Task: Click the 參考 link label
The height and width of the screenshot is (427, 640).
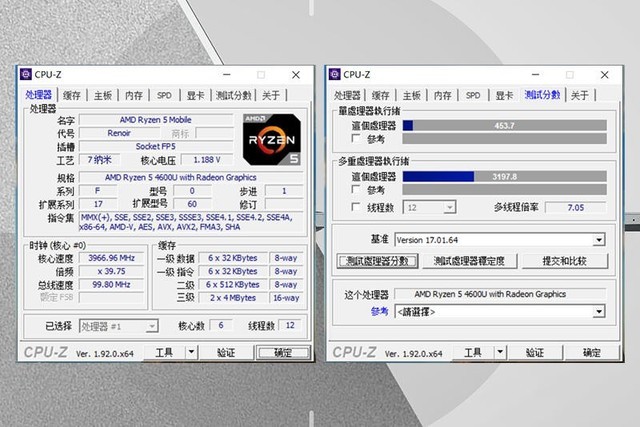Action: pos(380,311)
